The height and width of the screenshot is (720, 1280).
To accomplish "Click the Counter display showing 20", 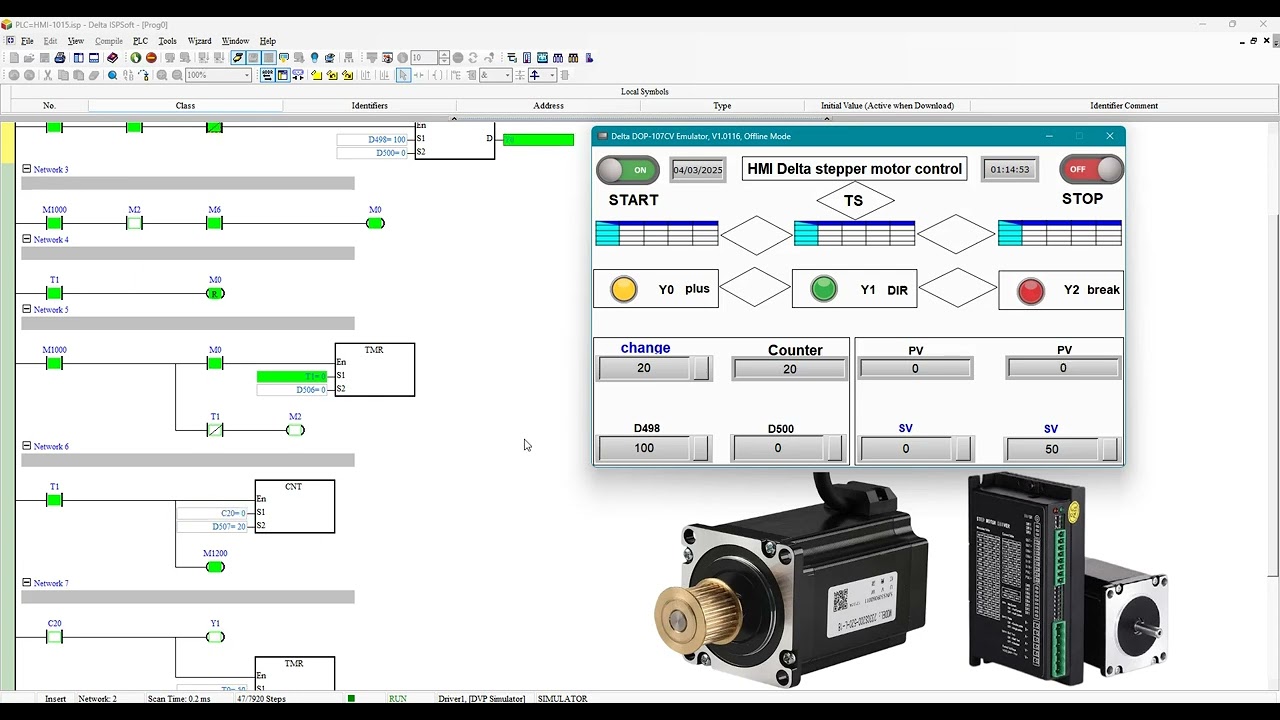I will point(789,369).
